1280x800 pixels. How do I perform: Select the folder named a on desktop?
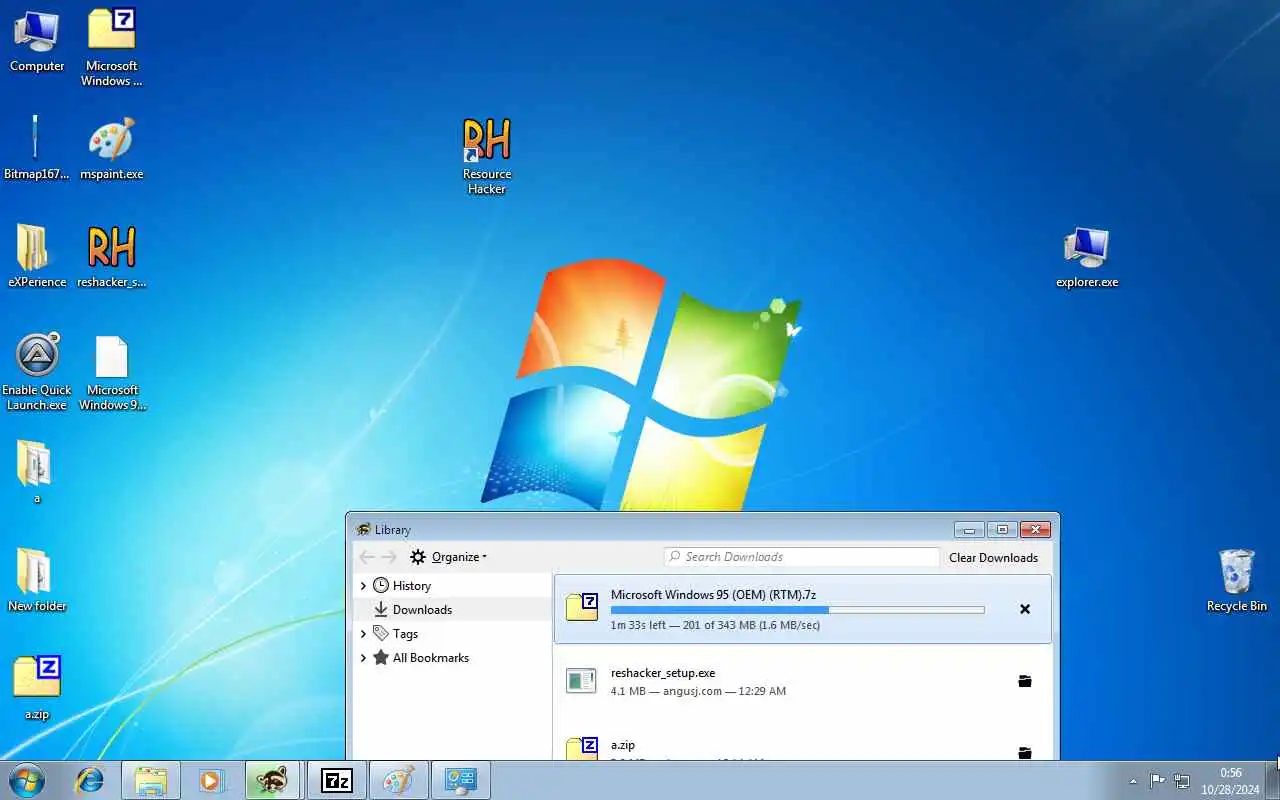37,472
